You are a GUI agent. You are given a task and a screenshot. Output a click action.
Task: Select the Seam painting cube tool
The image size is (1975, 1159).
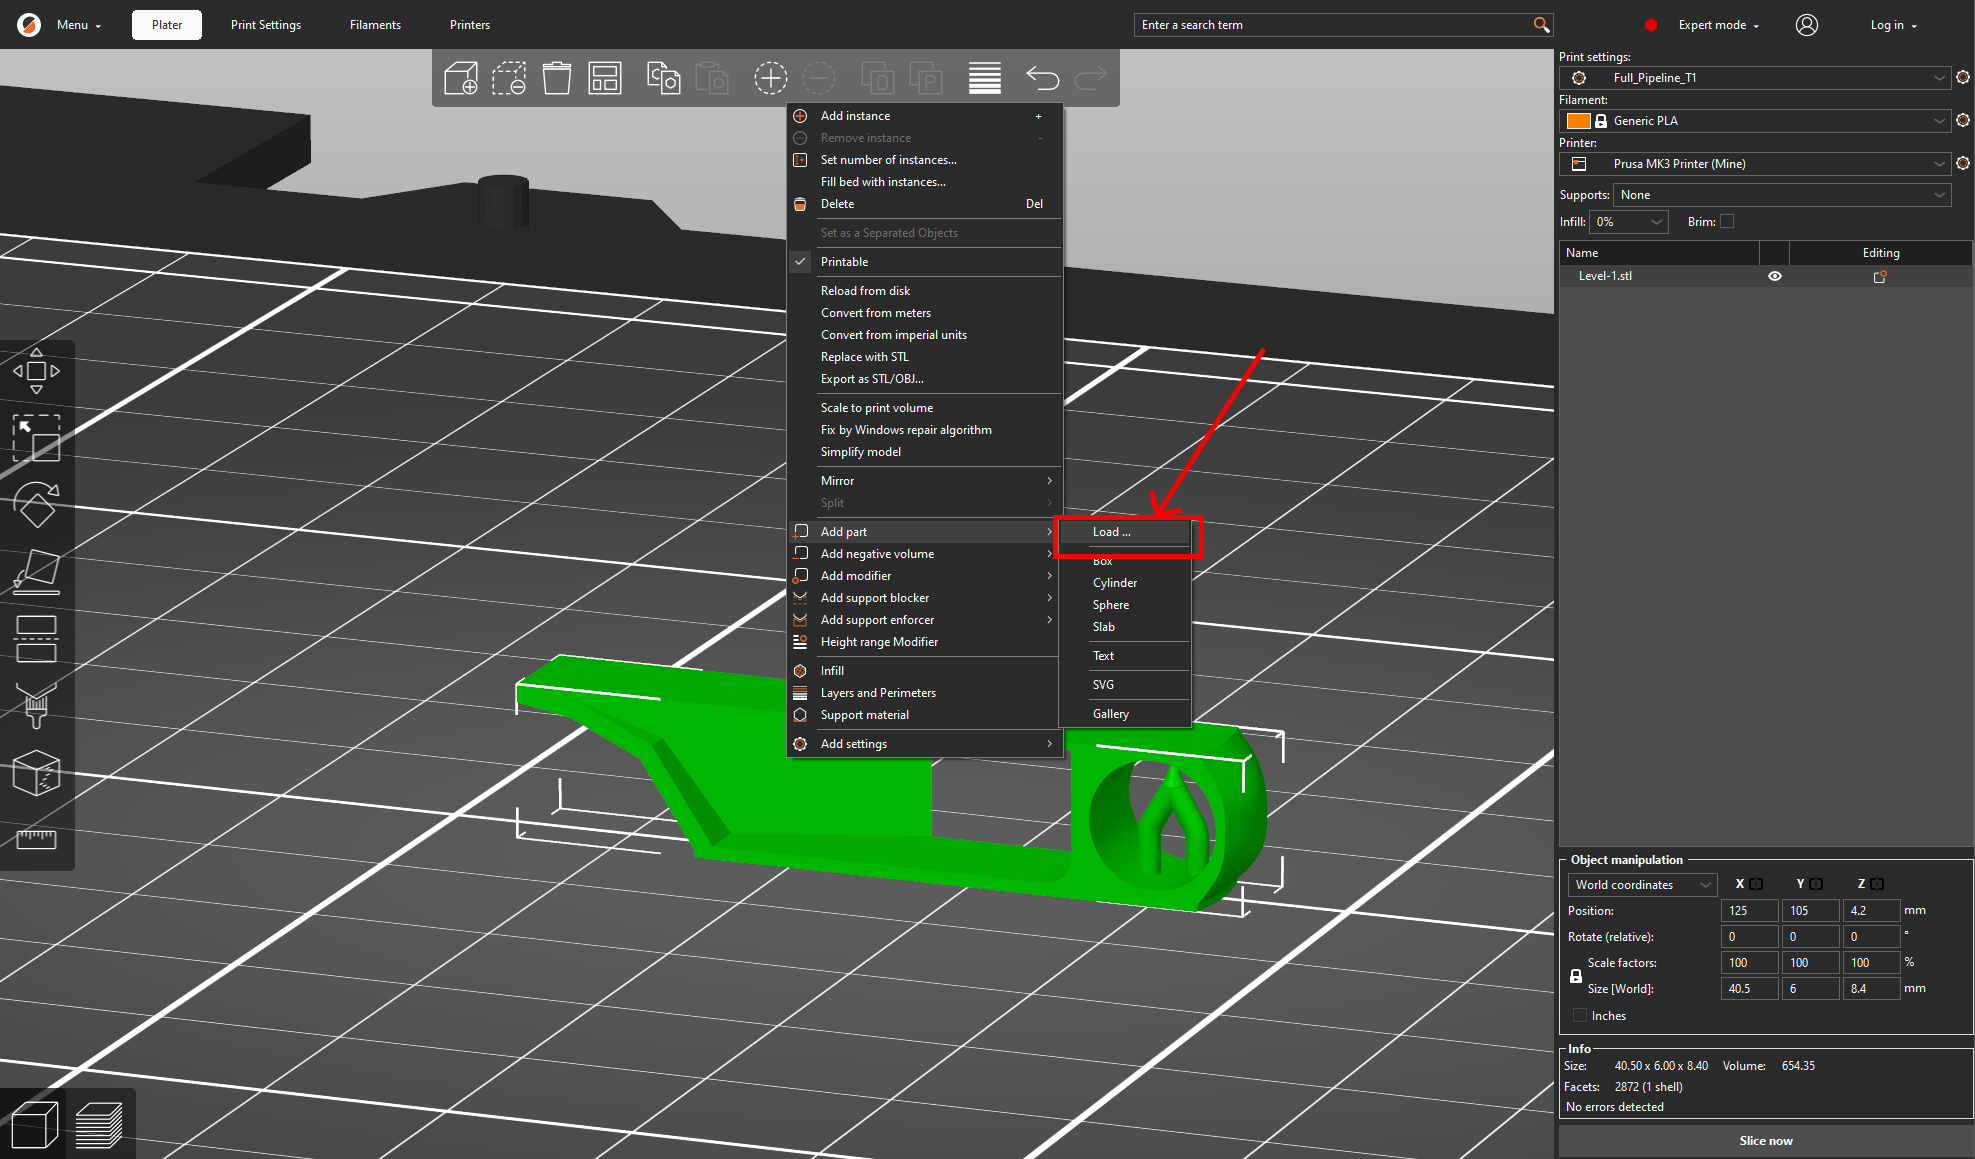(36, 773)
